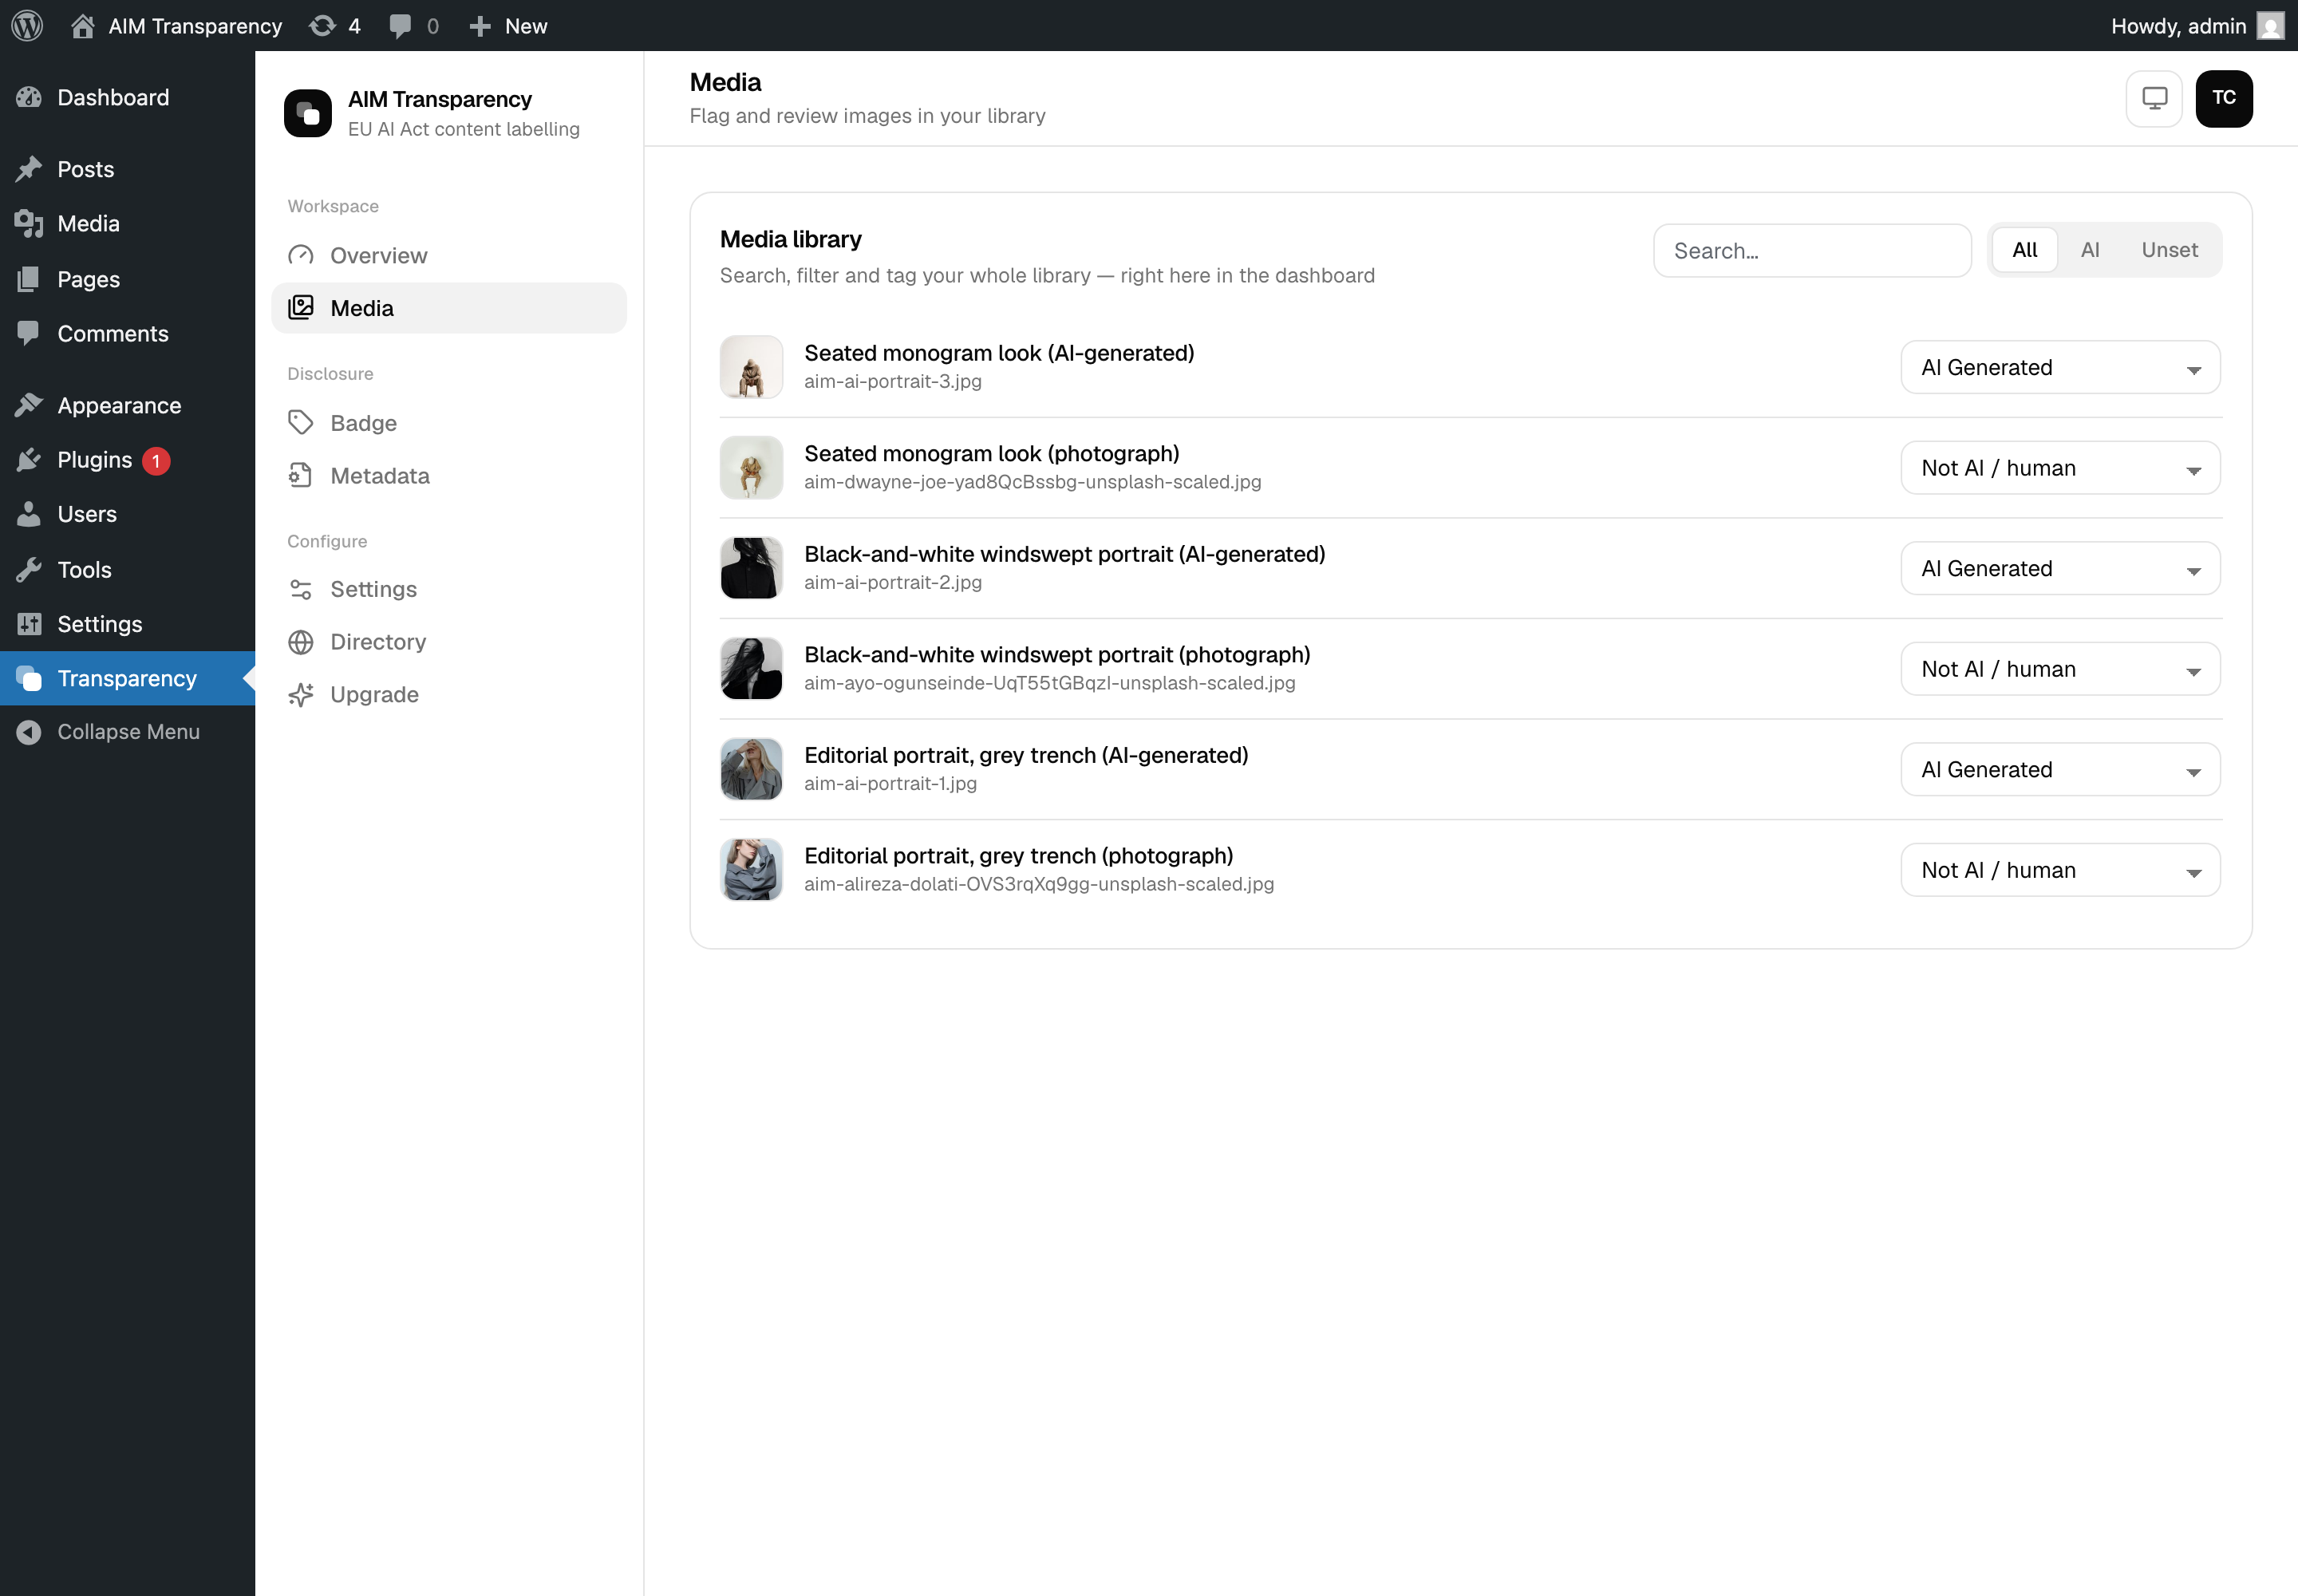Open the Directory globe icon

[301, 642]
